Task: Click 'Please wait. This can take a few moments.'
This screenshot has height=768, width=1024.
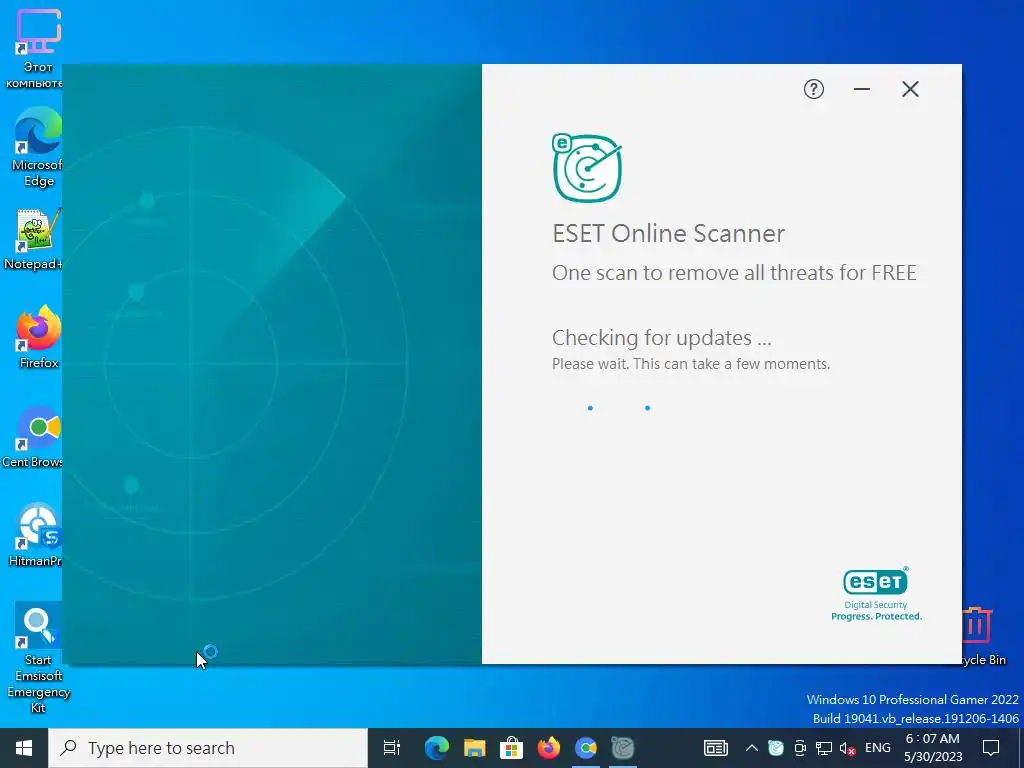Action: pos(691,364)
